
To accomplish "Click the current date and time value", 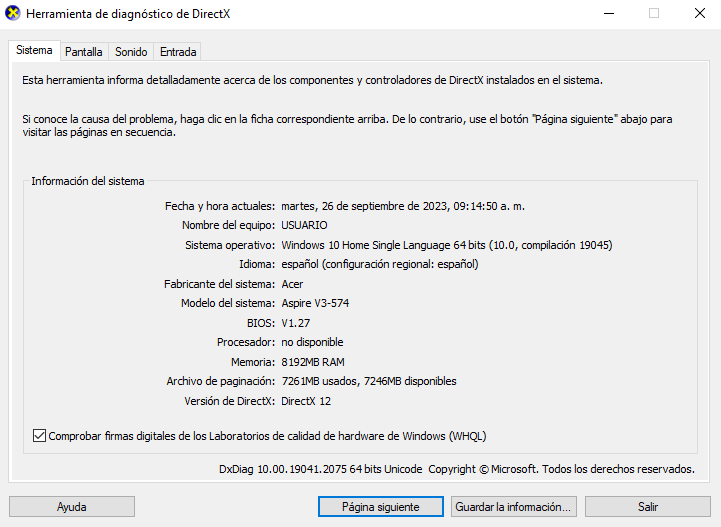I will 403,206.
